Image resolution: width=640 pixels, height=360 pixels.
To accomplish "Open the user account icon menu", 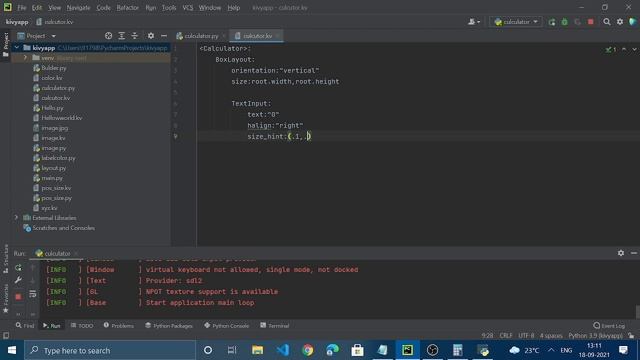I will tap(473, 22).
